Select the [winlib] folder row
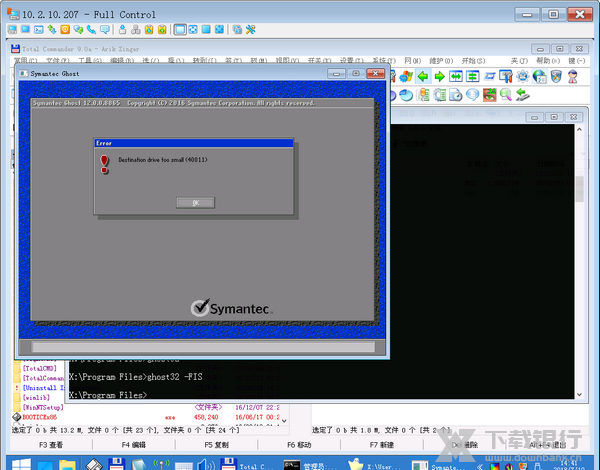This screenshot has height=470, width=600. tap(36, 398)
